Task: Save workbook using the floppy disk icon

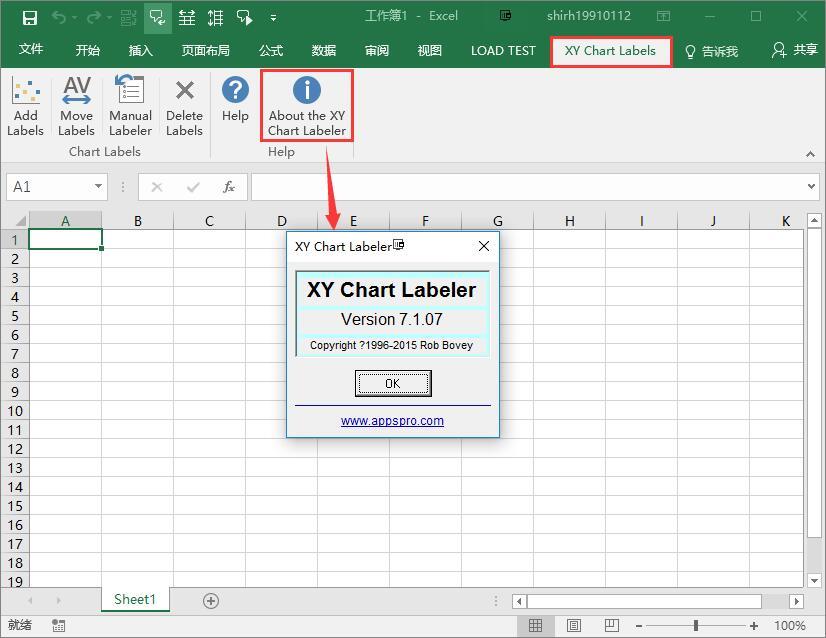Action: (x=30, y=18)
